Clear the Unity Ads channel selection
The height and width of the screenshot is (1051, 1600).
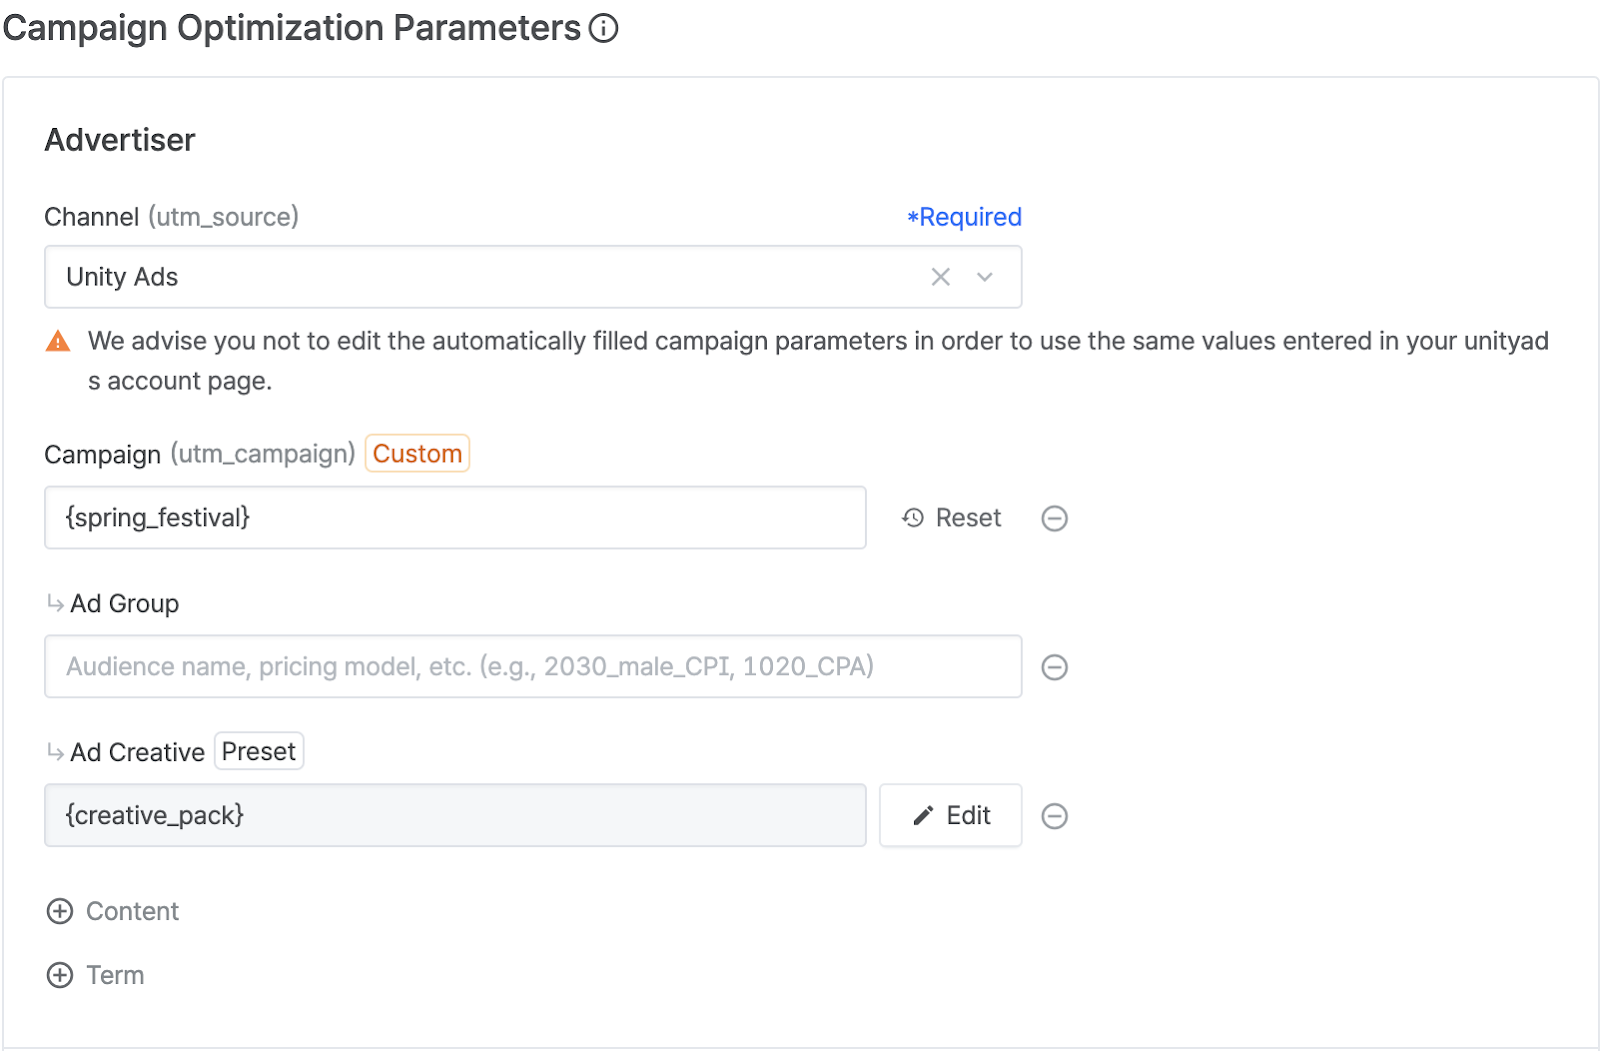[x=940, y=277]
